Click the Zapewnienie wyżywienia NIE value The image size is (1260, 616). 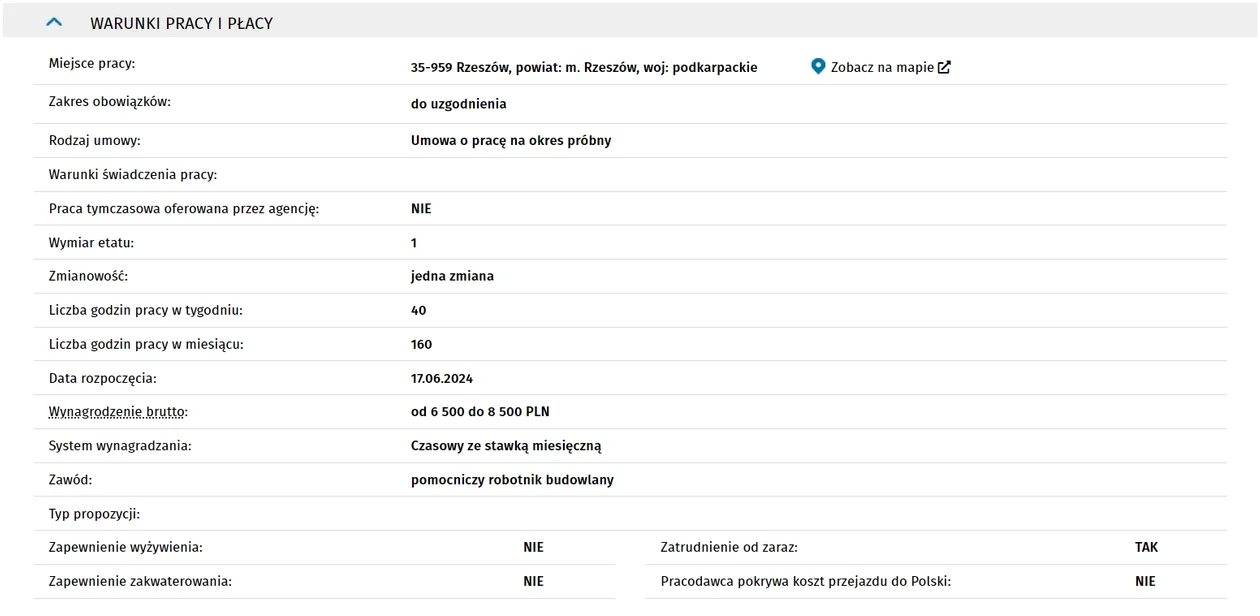pyautogui.click(x=533, y=547)
